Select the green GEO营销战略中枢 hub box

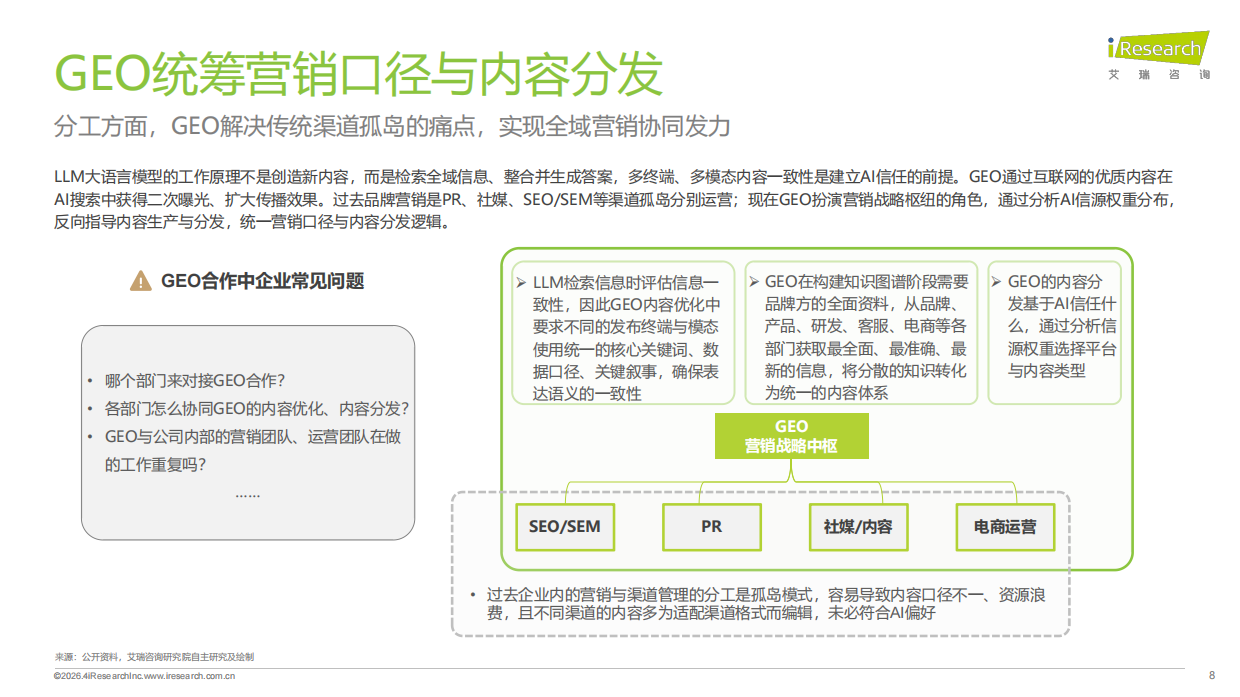click(x=791, y=435)
